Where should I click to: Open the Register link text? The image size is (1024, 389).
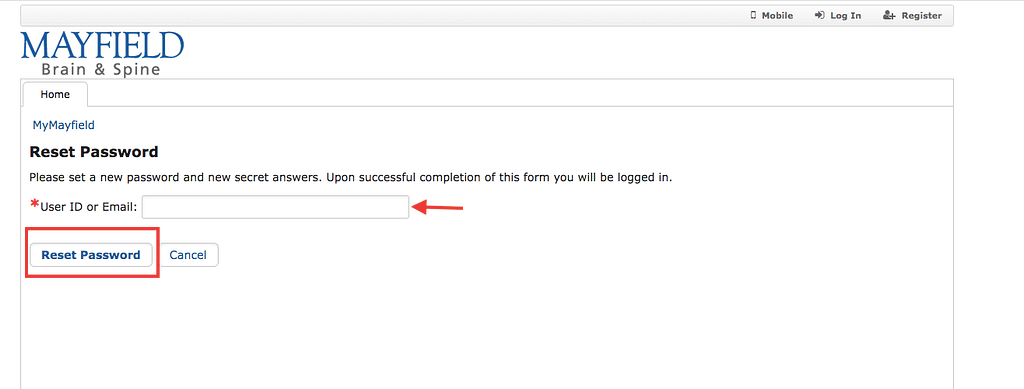pos(921,16)
